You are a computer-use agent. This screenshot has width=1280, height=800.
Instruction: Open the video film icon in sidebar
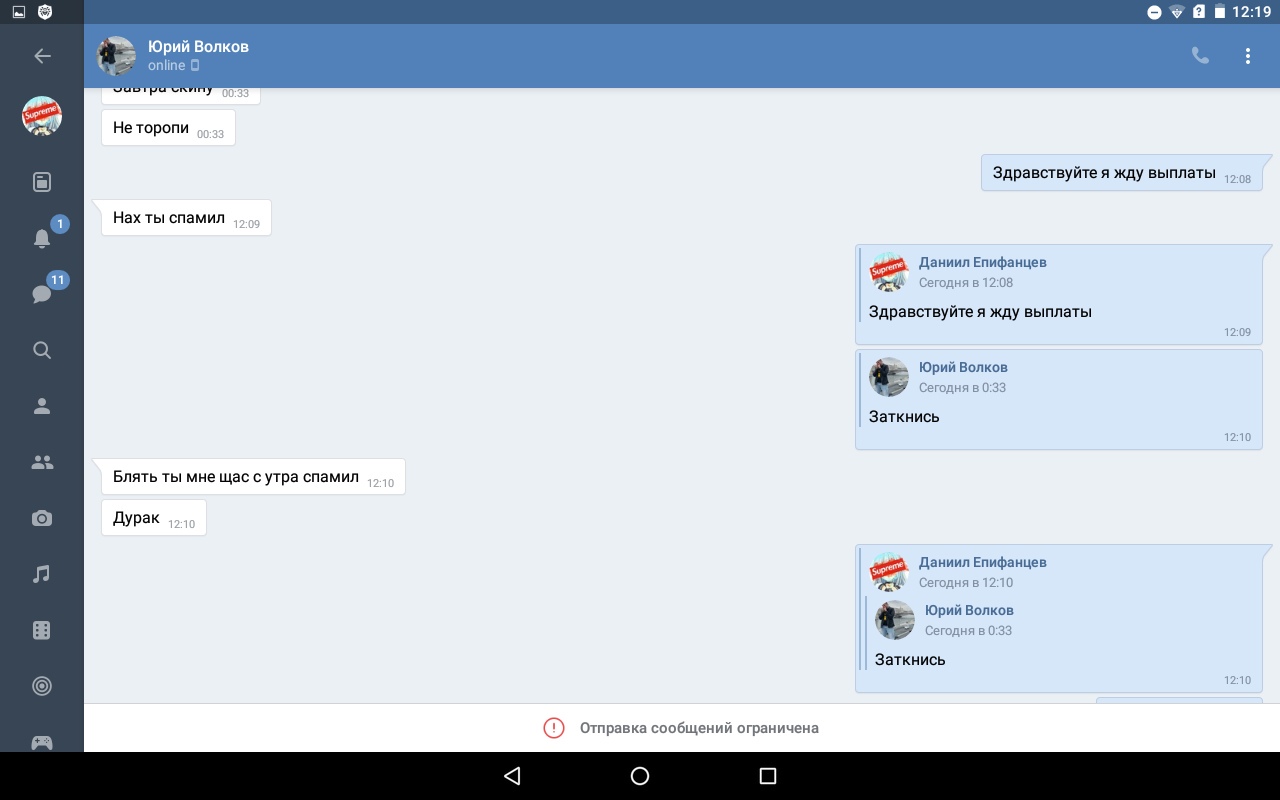pos(42,630)
